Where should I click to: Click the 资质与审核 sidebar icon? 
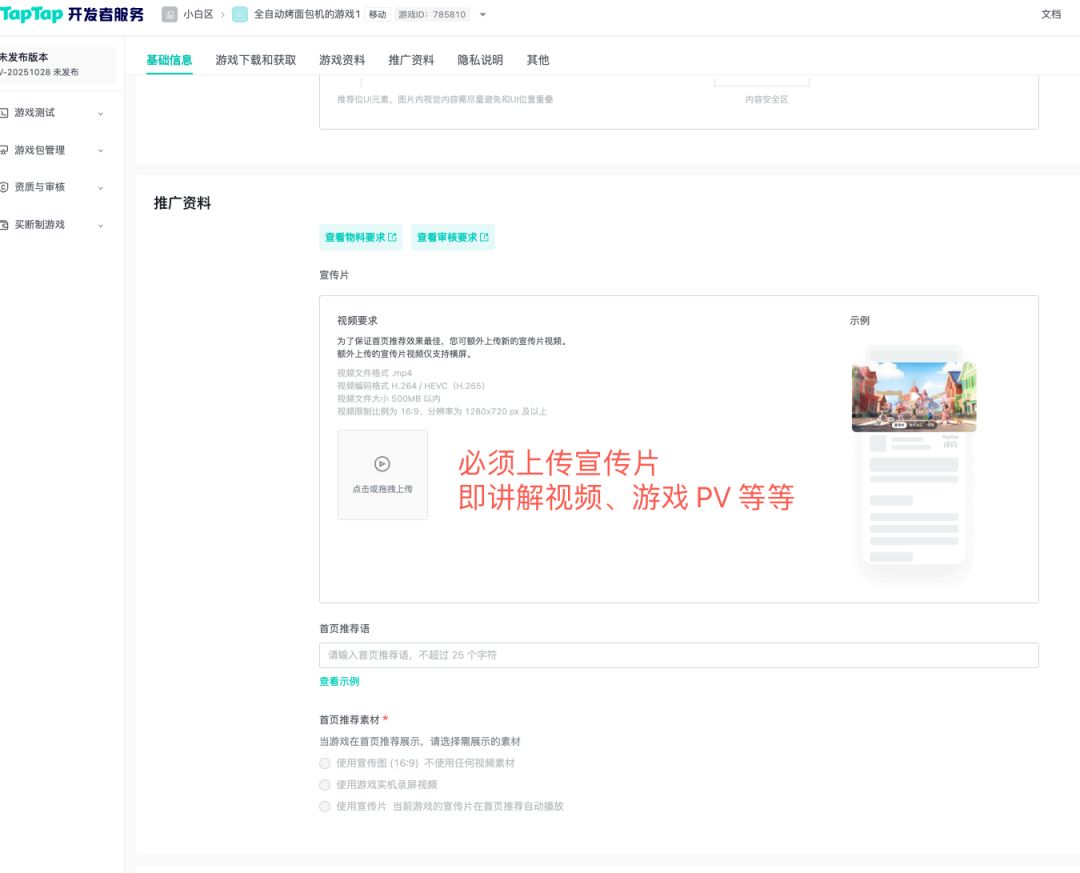(x=4, y=187)
